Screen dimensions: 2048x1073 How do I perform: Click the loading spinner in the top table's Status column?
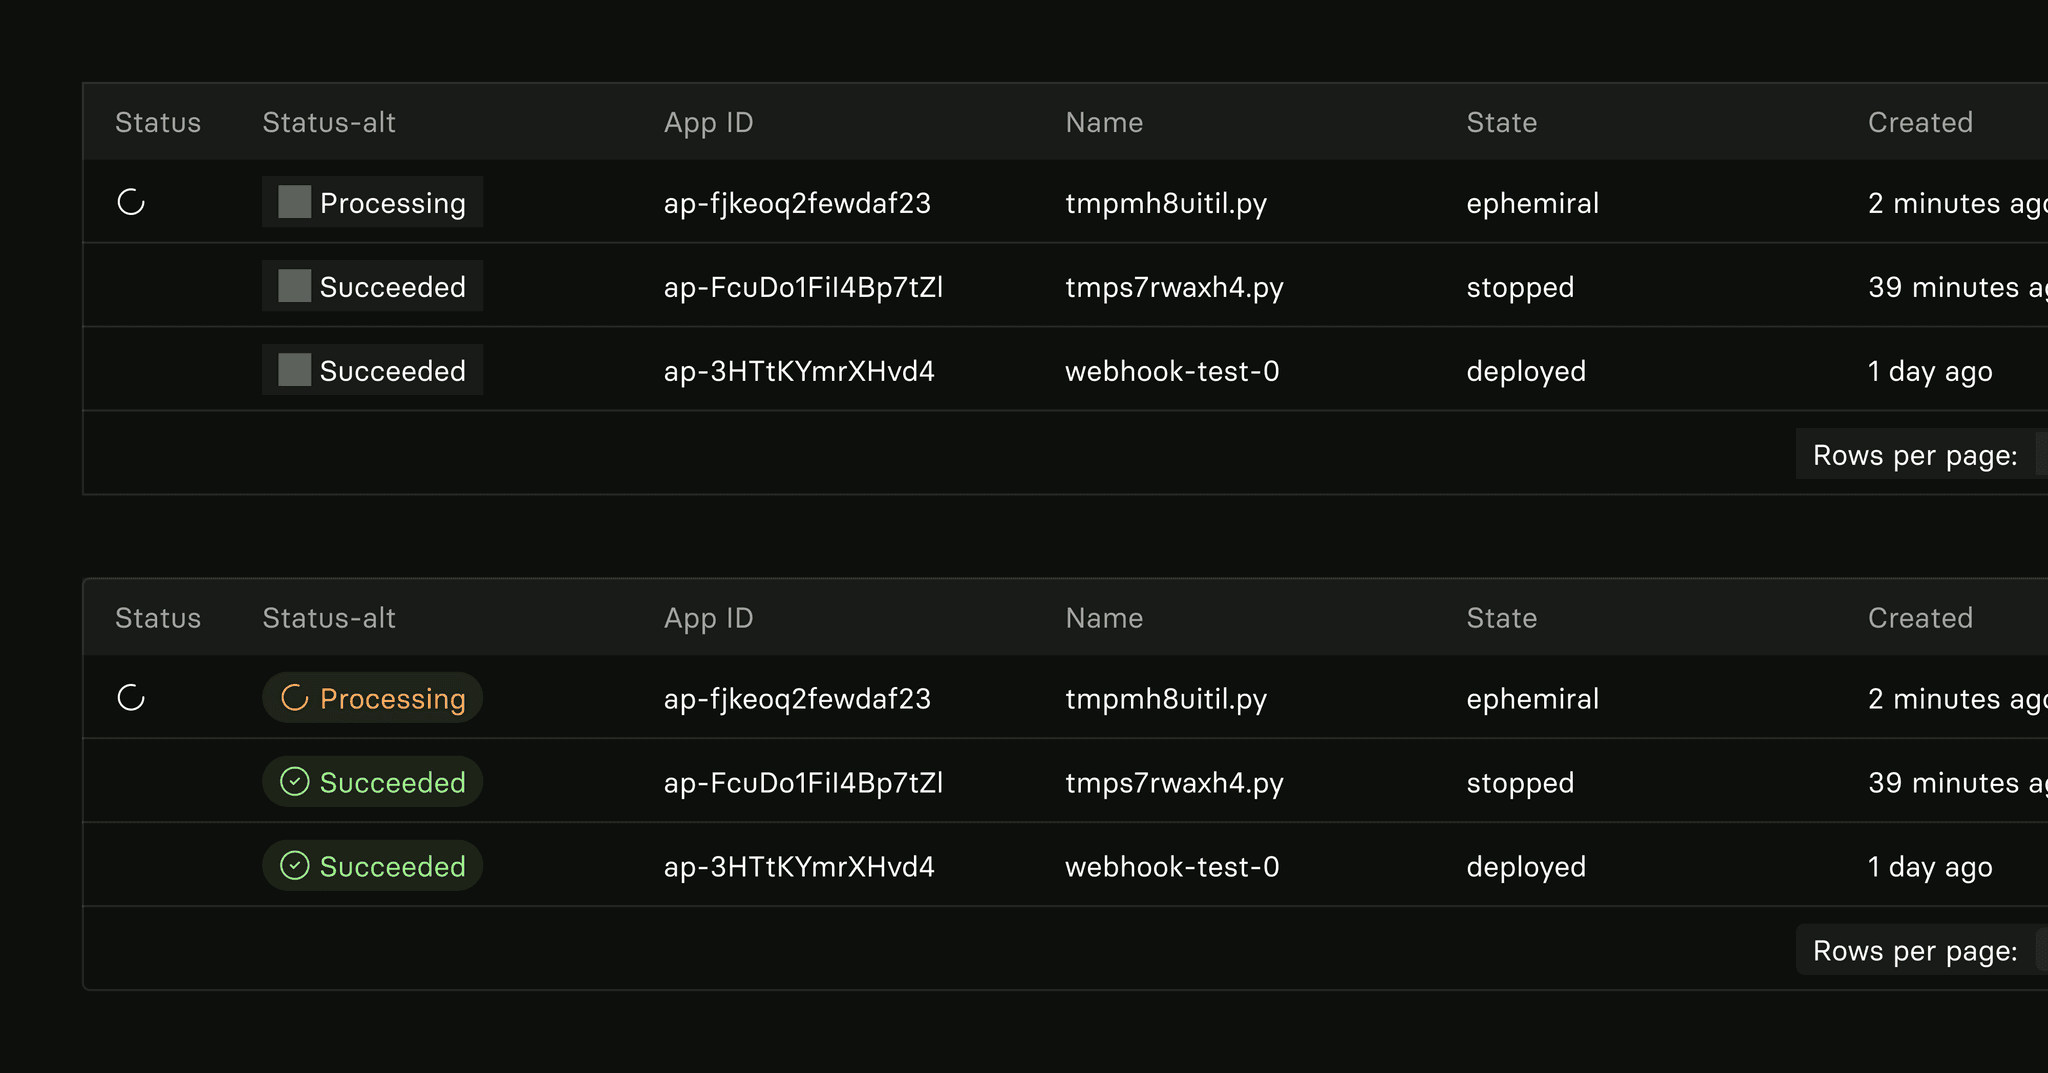[x=131, y=202]
